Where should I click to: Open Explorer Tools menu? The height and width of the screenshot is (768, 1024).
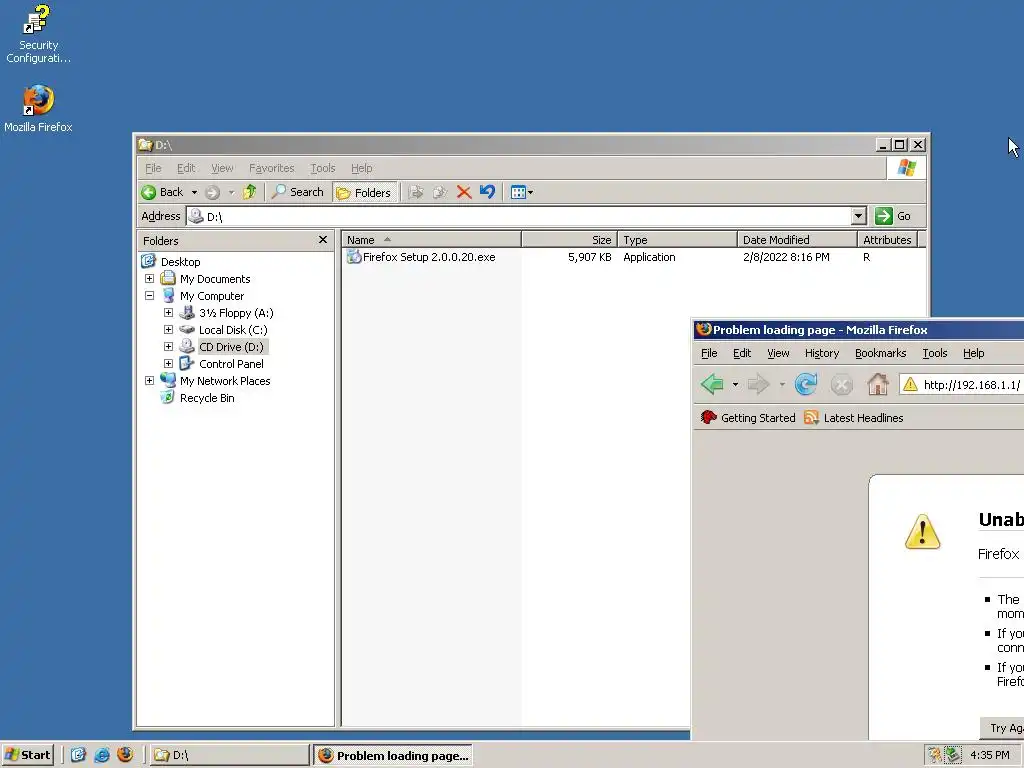[x=323, y=168]
